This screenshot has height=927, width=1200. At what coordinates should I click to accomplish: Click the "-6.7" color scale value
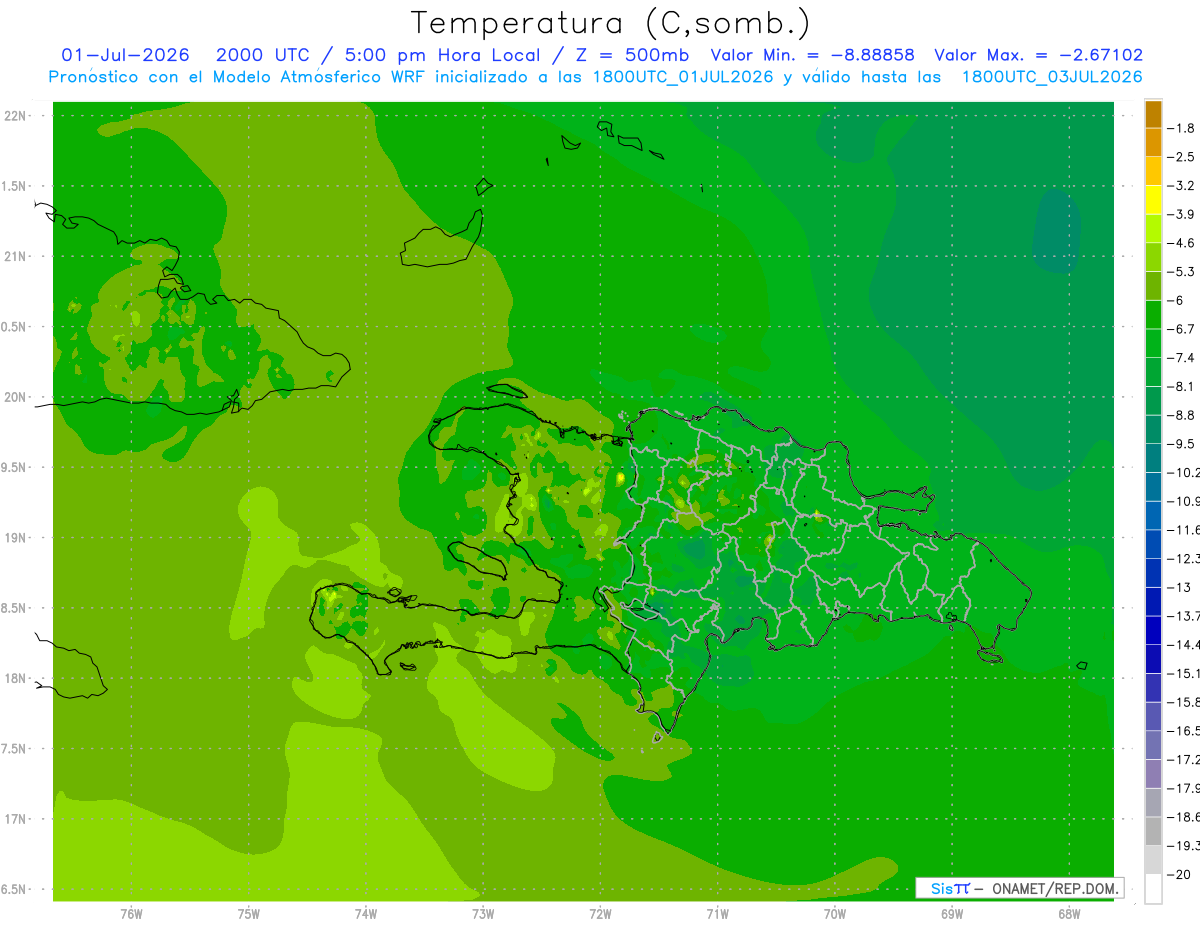pyautogui.click(x=1182, y=329)
